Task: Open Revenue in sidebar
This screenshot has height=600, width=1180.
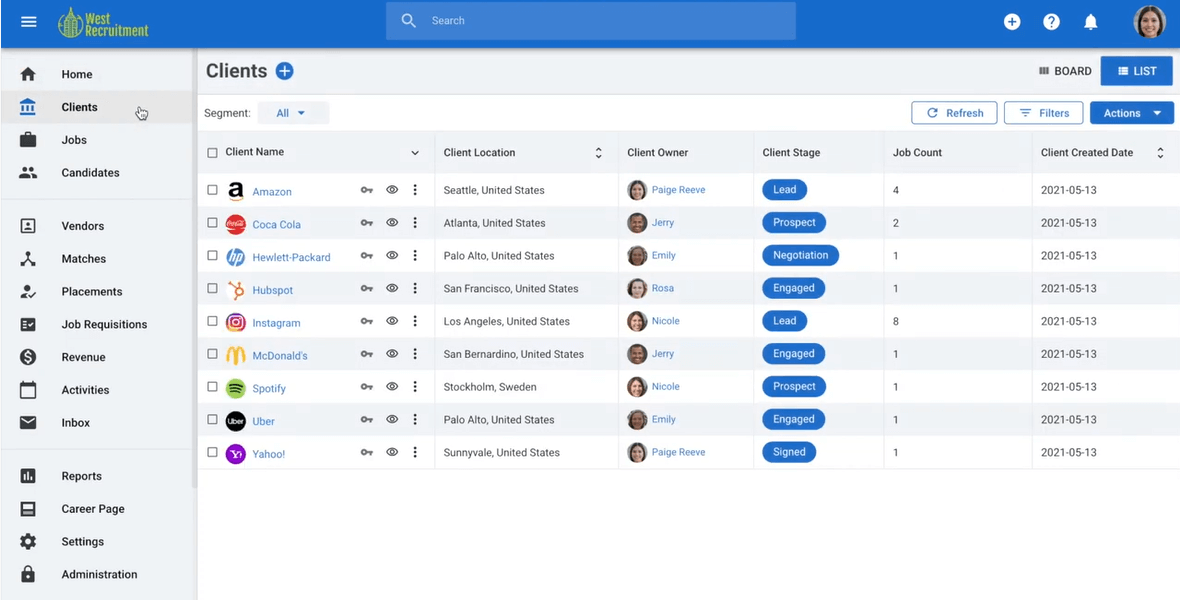Action: [x=98, y=357]
